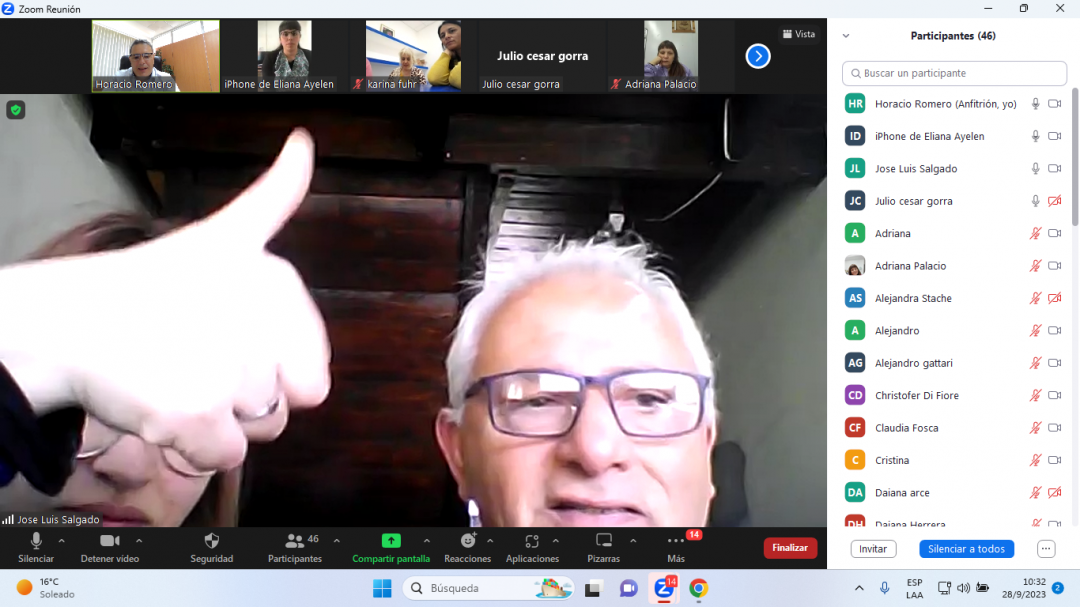Click Adriana's muted microphone icon
1080x607 pixels.
pos(1035,234)
